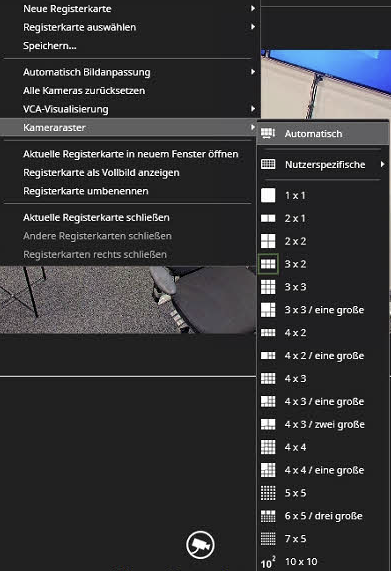Choose Registerkarte auswählen menu entry
This screenshot has height=571, width=391.
(129, 27)
